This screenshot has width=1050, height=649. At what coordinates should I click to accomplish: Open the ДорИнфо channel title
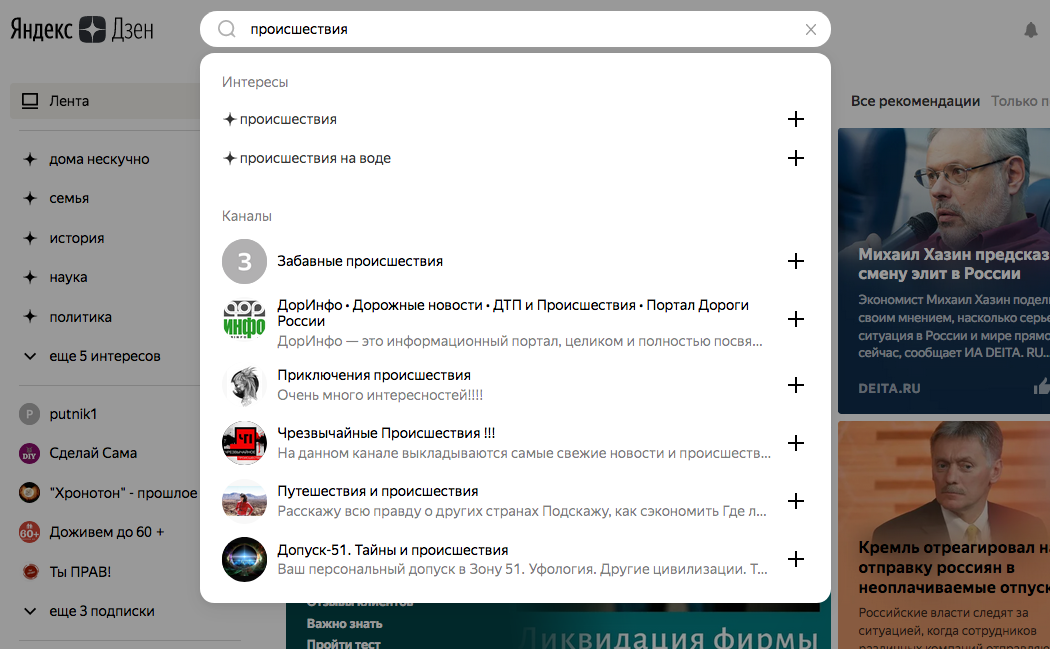(x=513, y=313)
